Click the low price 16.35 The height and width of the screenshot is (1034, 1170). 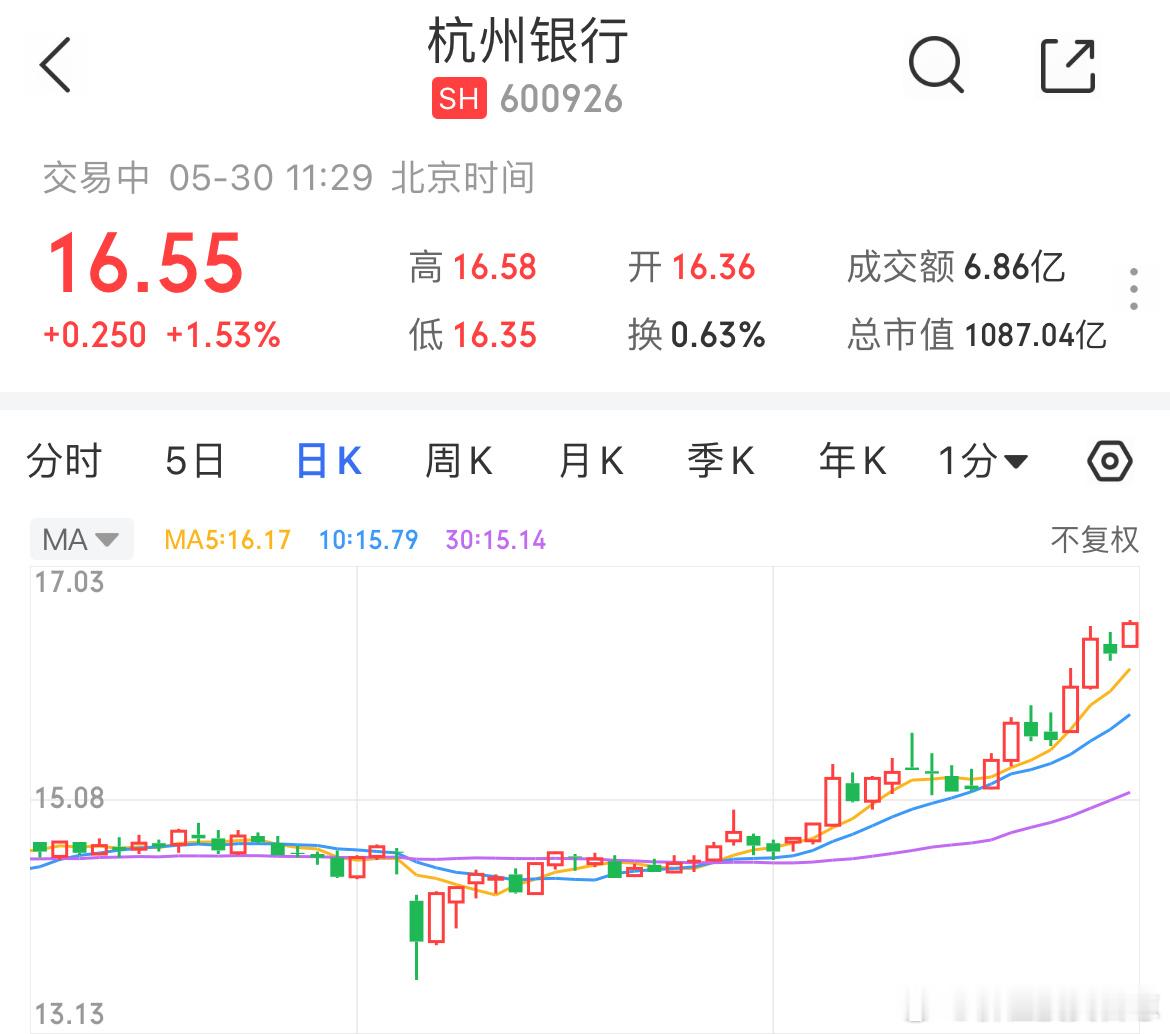495,334
